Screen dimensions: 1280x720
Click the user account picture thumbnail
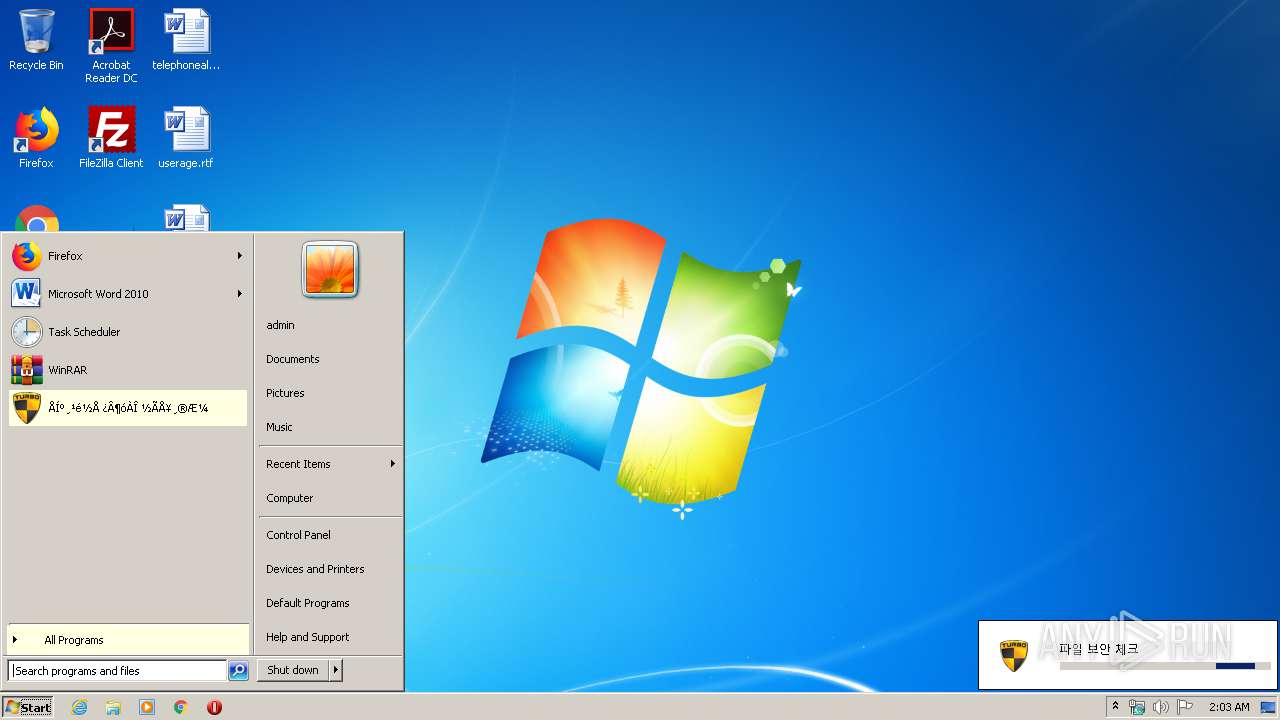coord(330,270)
